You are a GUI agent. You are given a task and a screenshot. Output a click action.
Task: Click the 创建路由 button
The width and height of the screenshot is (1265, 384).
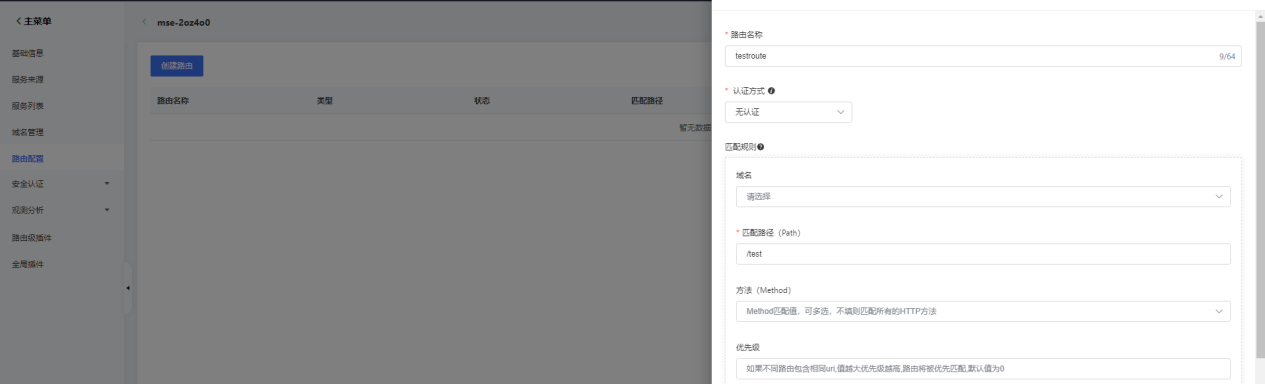pyautogui.click(x=176, y=66)
